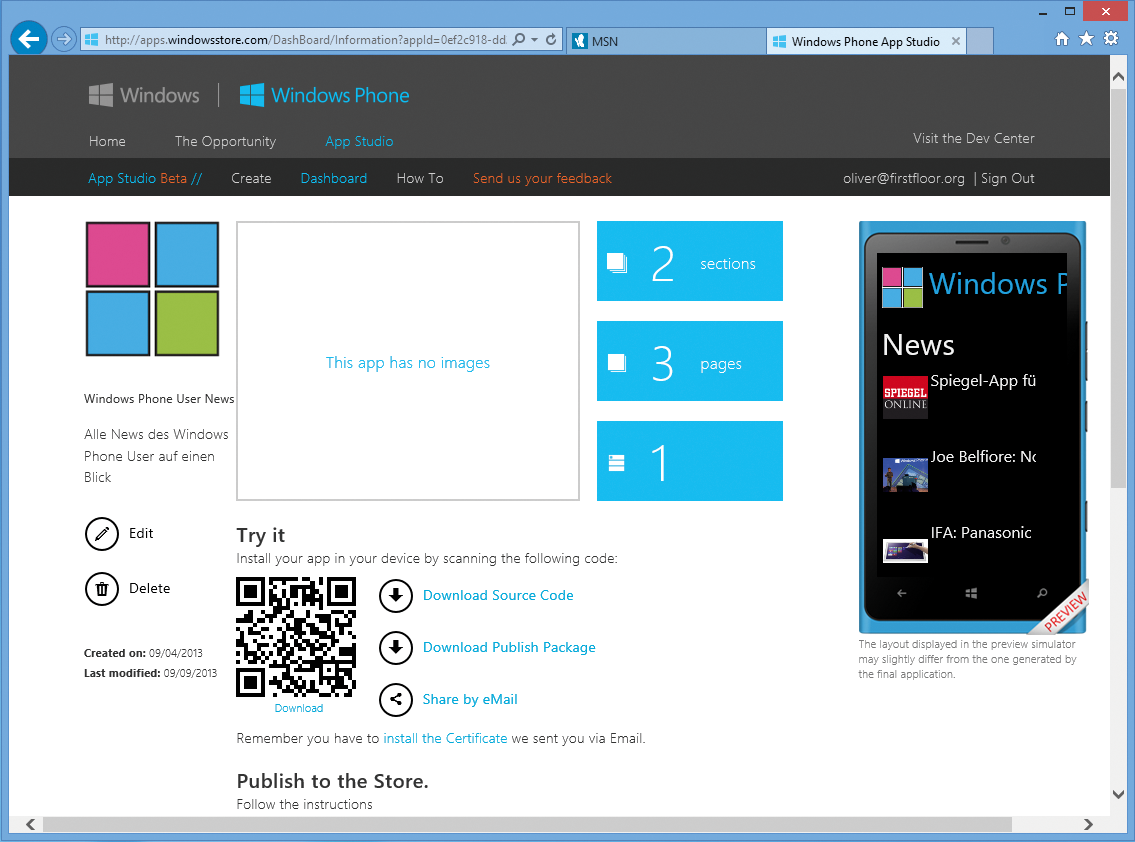Click horizontal scrollbar left arrow
Screen dimensions: 1135x842
30,825
